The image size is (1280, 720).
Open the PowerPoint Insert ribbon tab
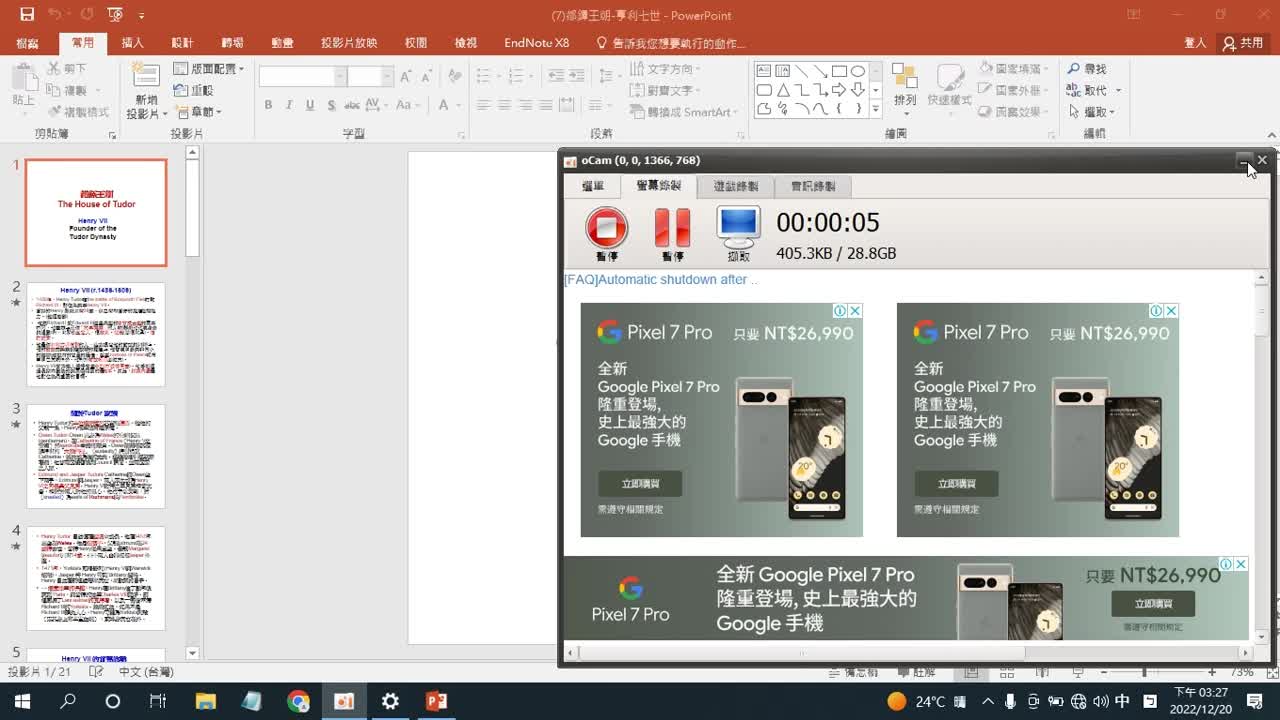132,43
